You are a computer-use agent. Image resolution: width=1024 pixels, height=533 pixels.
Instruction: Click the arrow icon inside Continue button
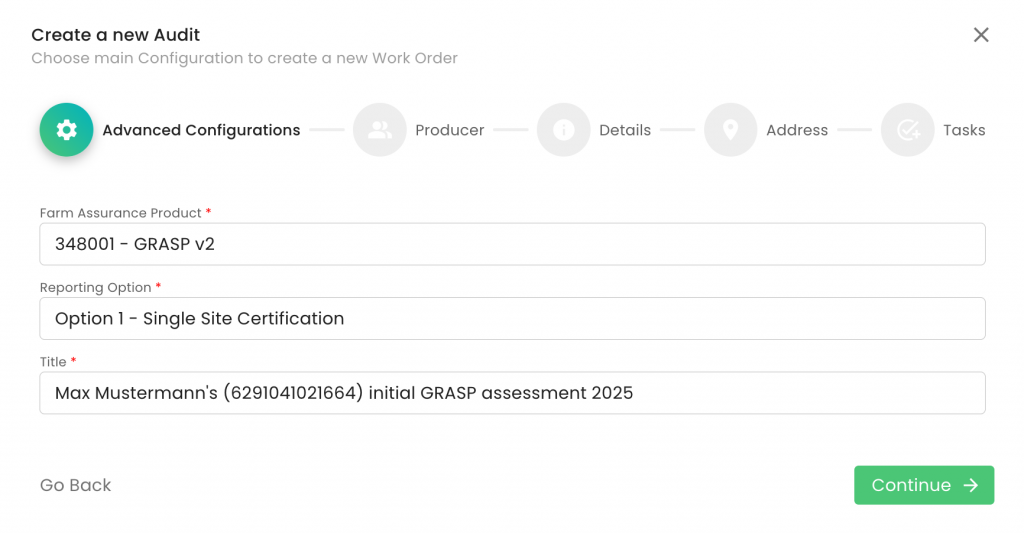(970, 485)
